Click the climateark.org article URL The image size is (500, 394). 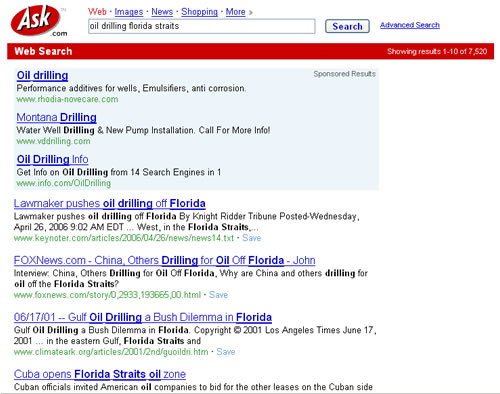pyautogui.click(x=111, y=352)
